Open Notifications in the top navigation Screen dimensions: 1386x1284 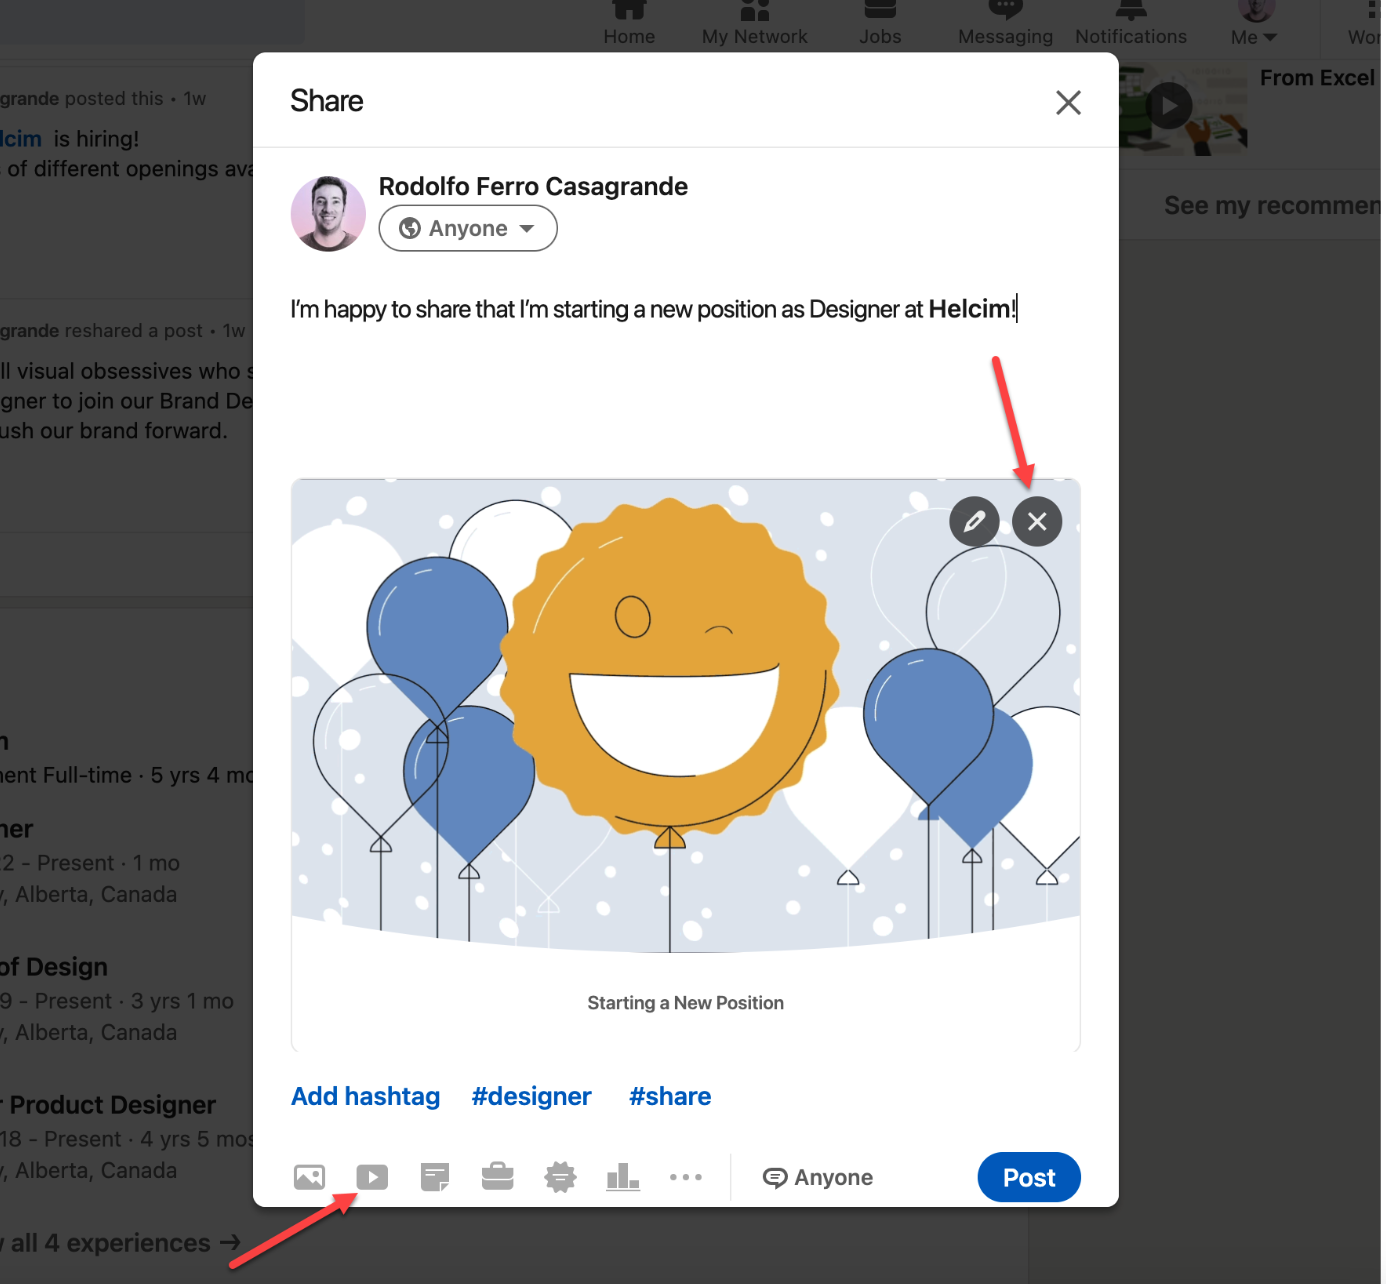[x=1131, y=25]
